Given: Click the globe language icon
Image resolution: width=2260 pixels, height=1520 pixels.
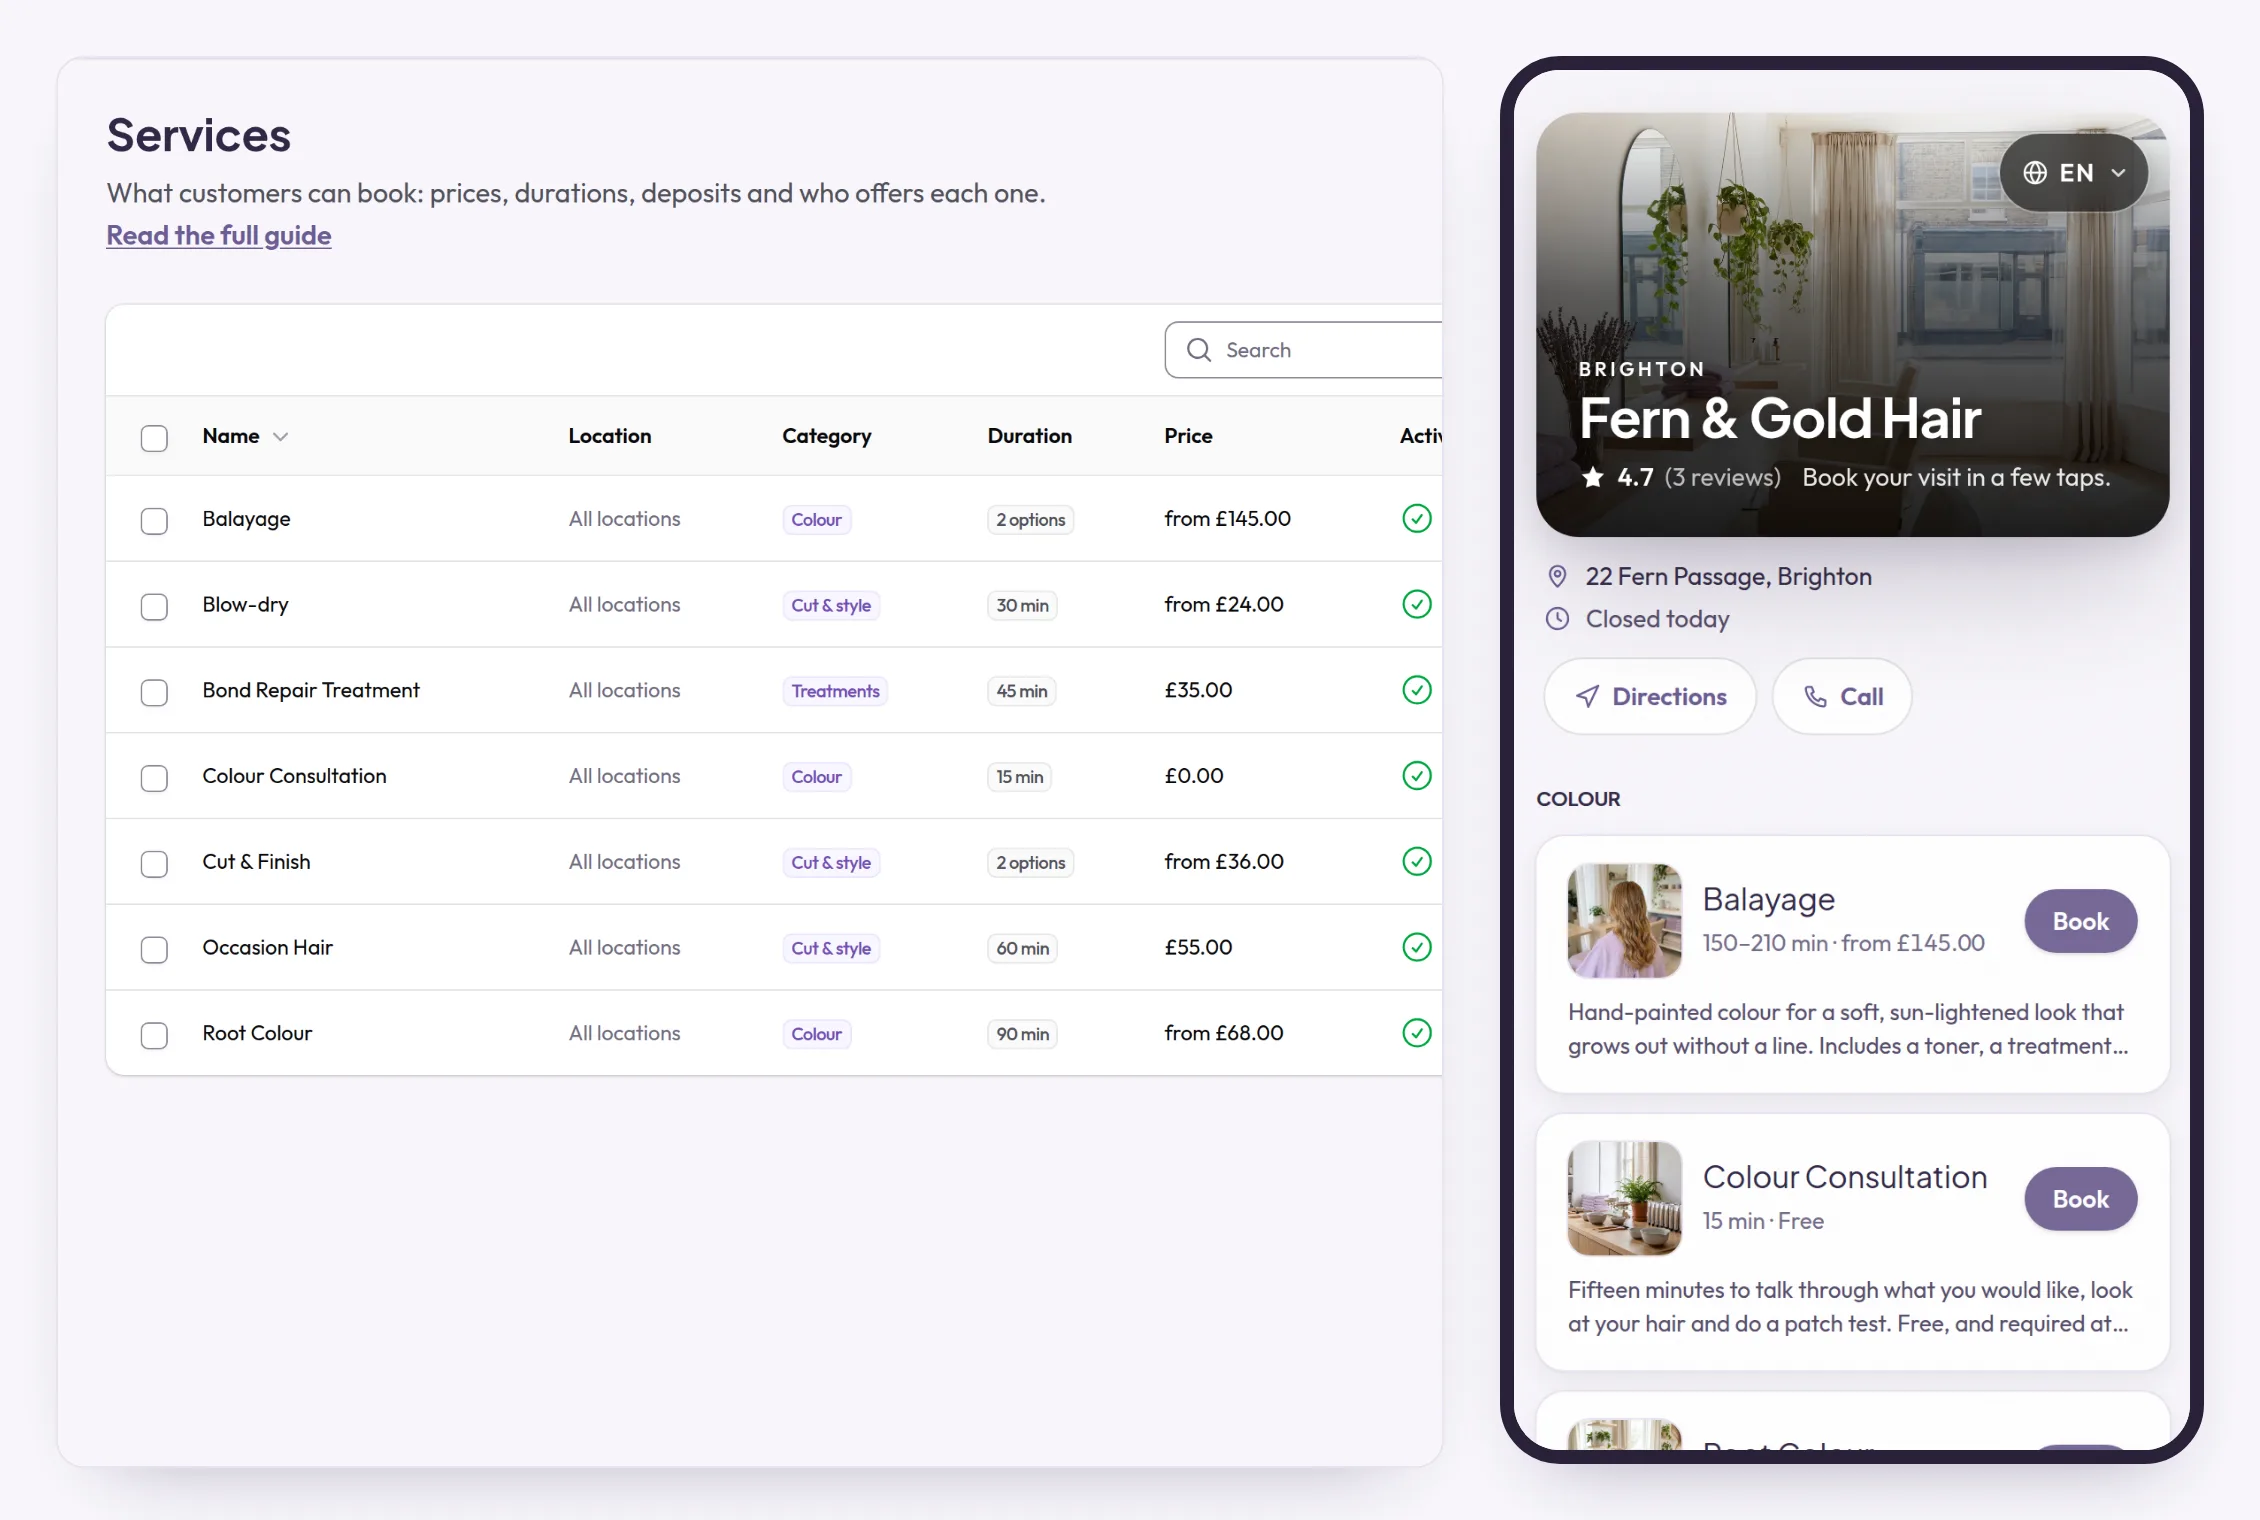Looking at the screenshot, I should click(x=2035, y=173).
